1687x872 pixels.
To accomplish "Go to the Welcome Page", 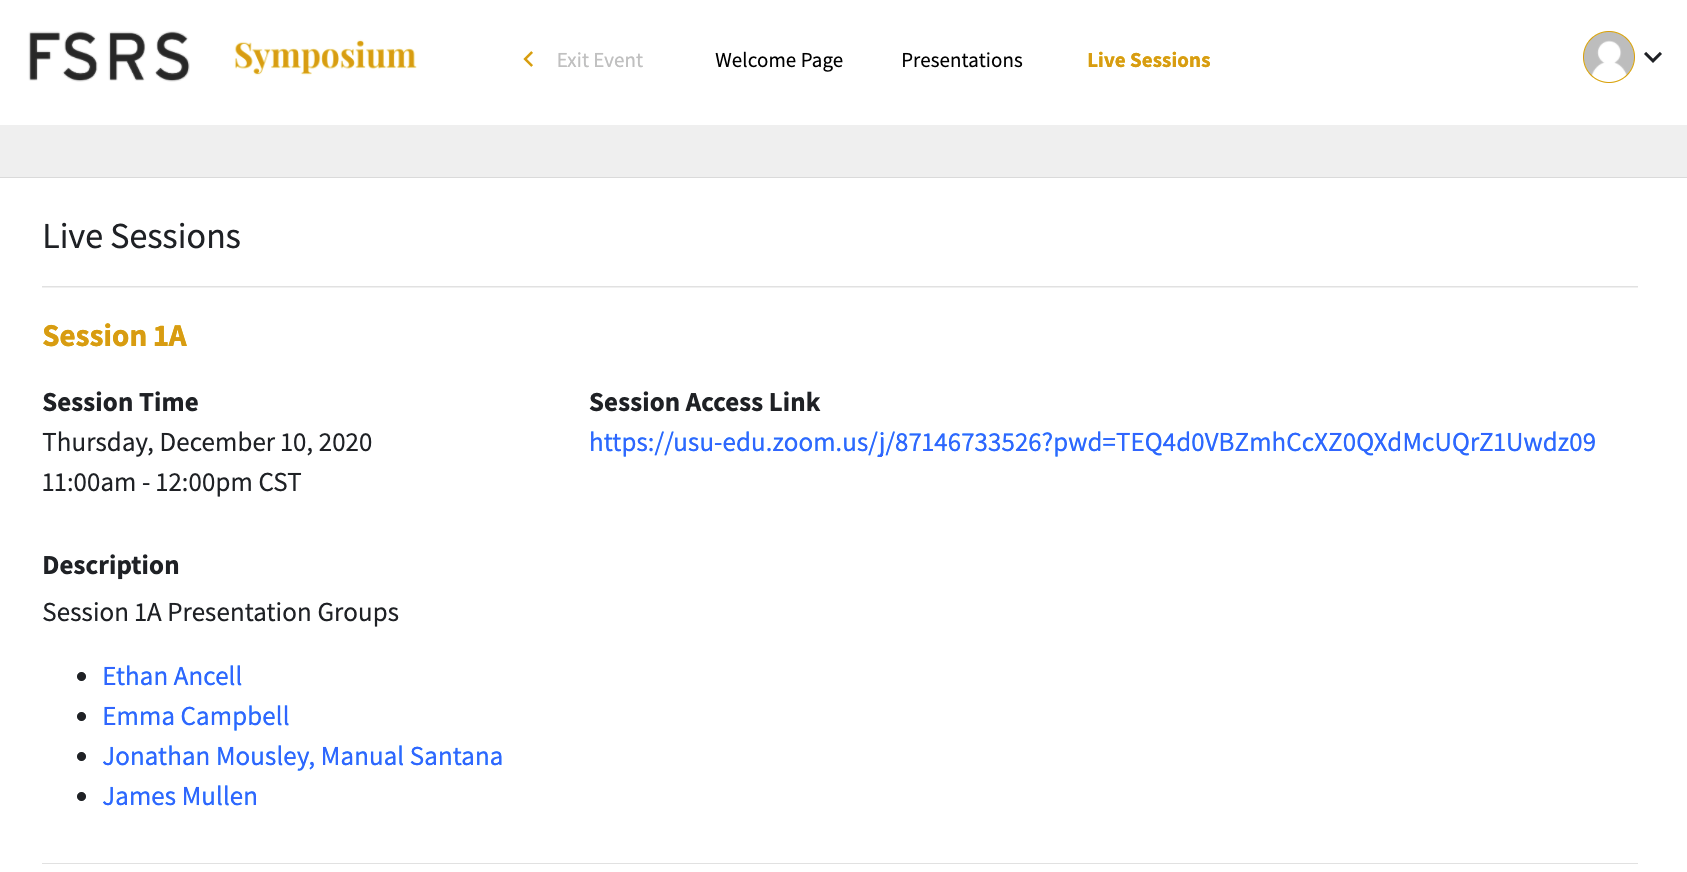I will coord(778,60).
